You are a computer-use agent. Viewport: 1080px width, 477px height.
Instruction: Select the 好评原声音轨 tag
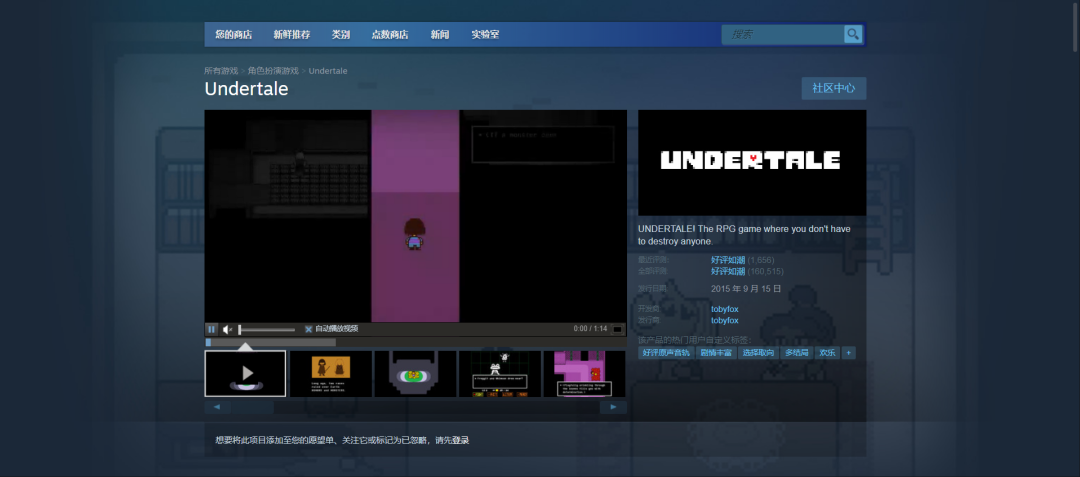coord(665,352)
